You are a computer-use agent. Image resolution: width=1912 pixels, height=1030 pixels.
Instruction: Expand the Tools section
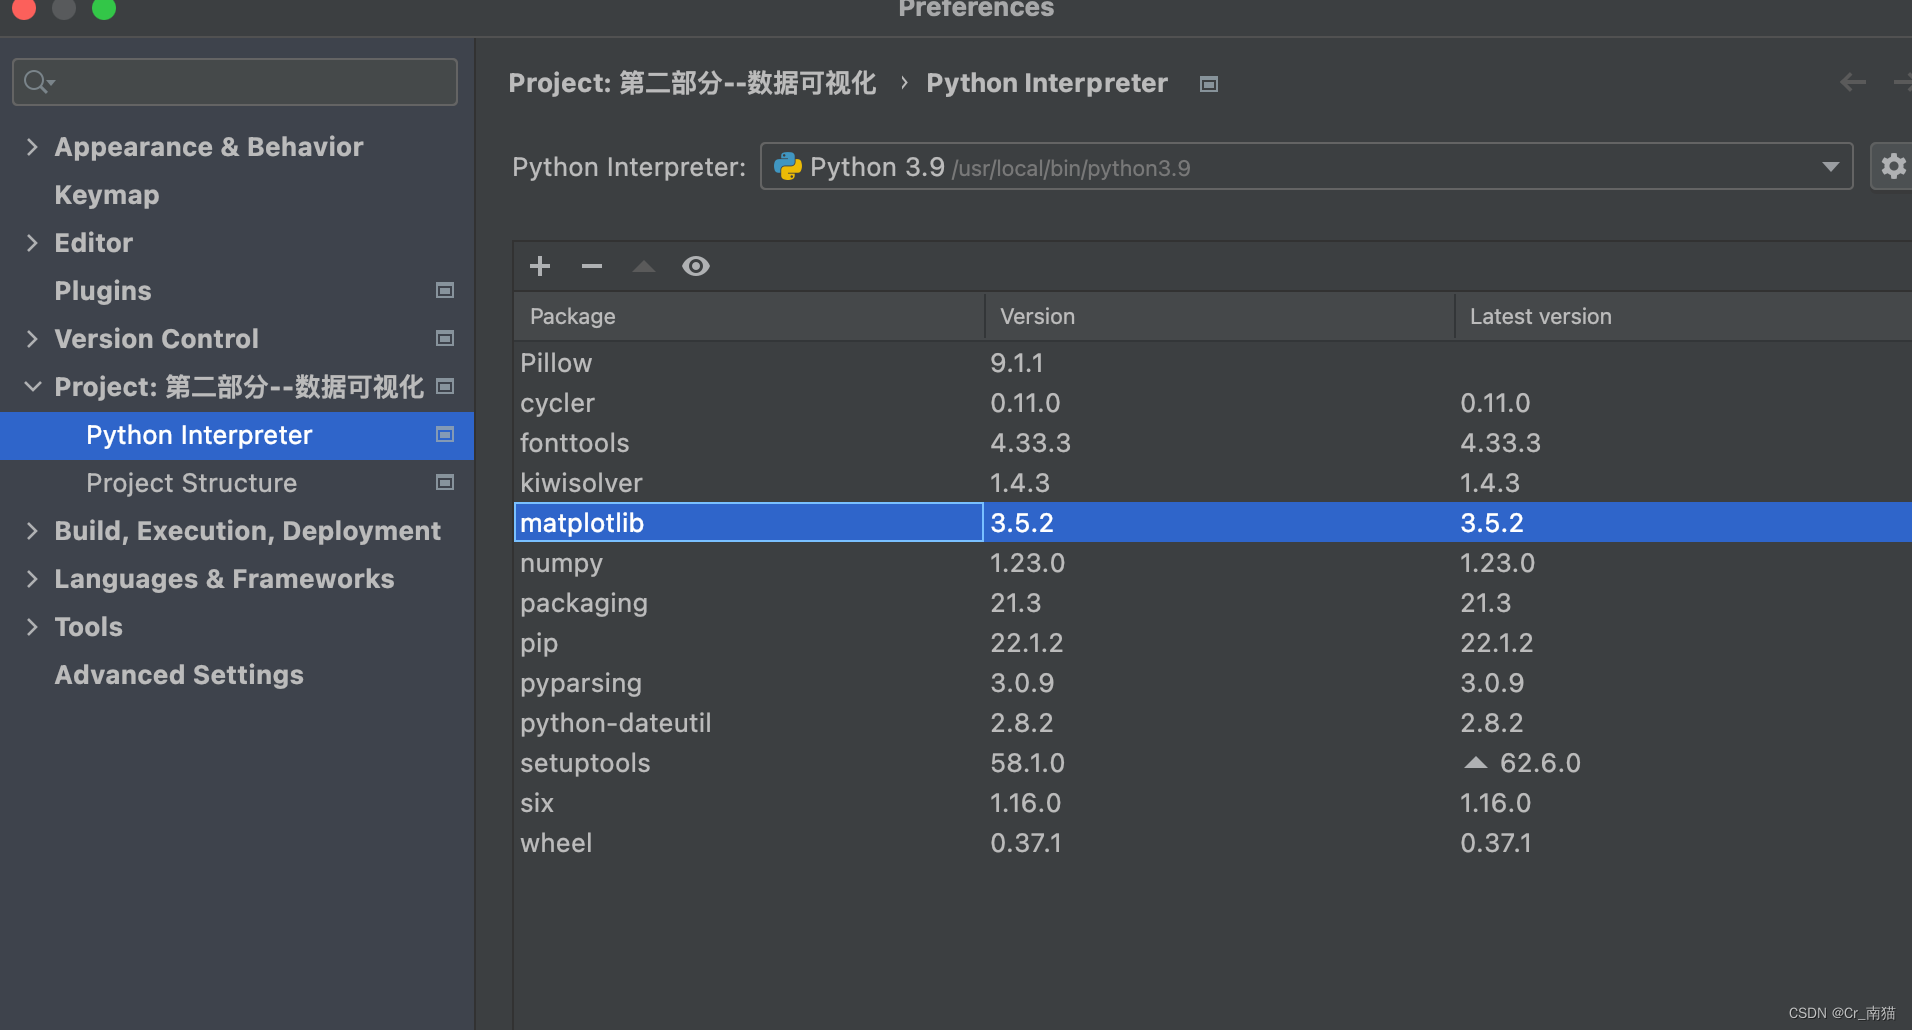(x=32, y=627)
